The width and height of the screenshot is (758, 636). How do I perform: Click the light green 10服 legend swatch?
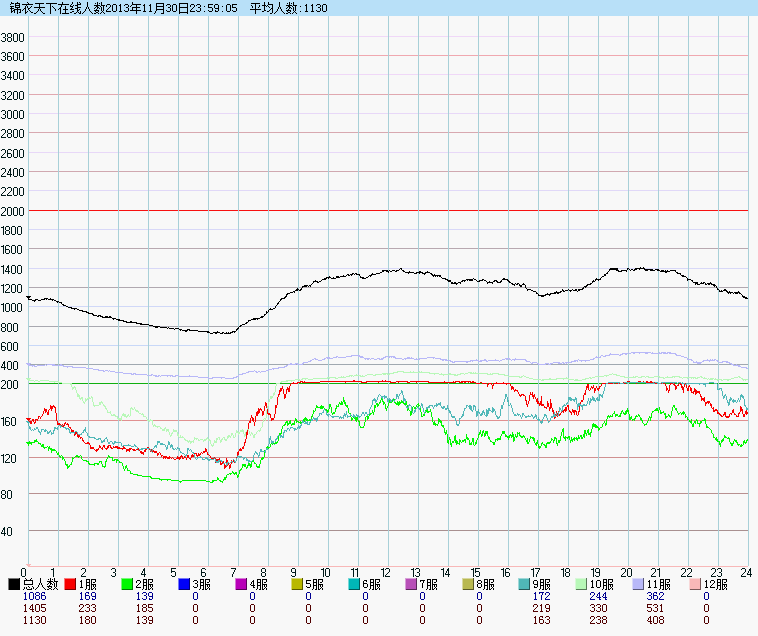click(582, 584)
